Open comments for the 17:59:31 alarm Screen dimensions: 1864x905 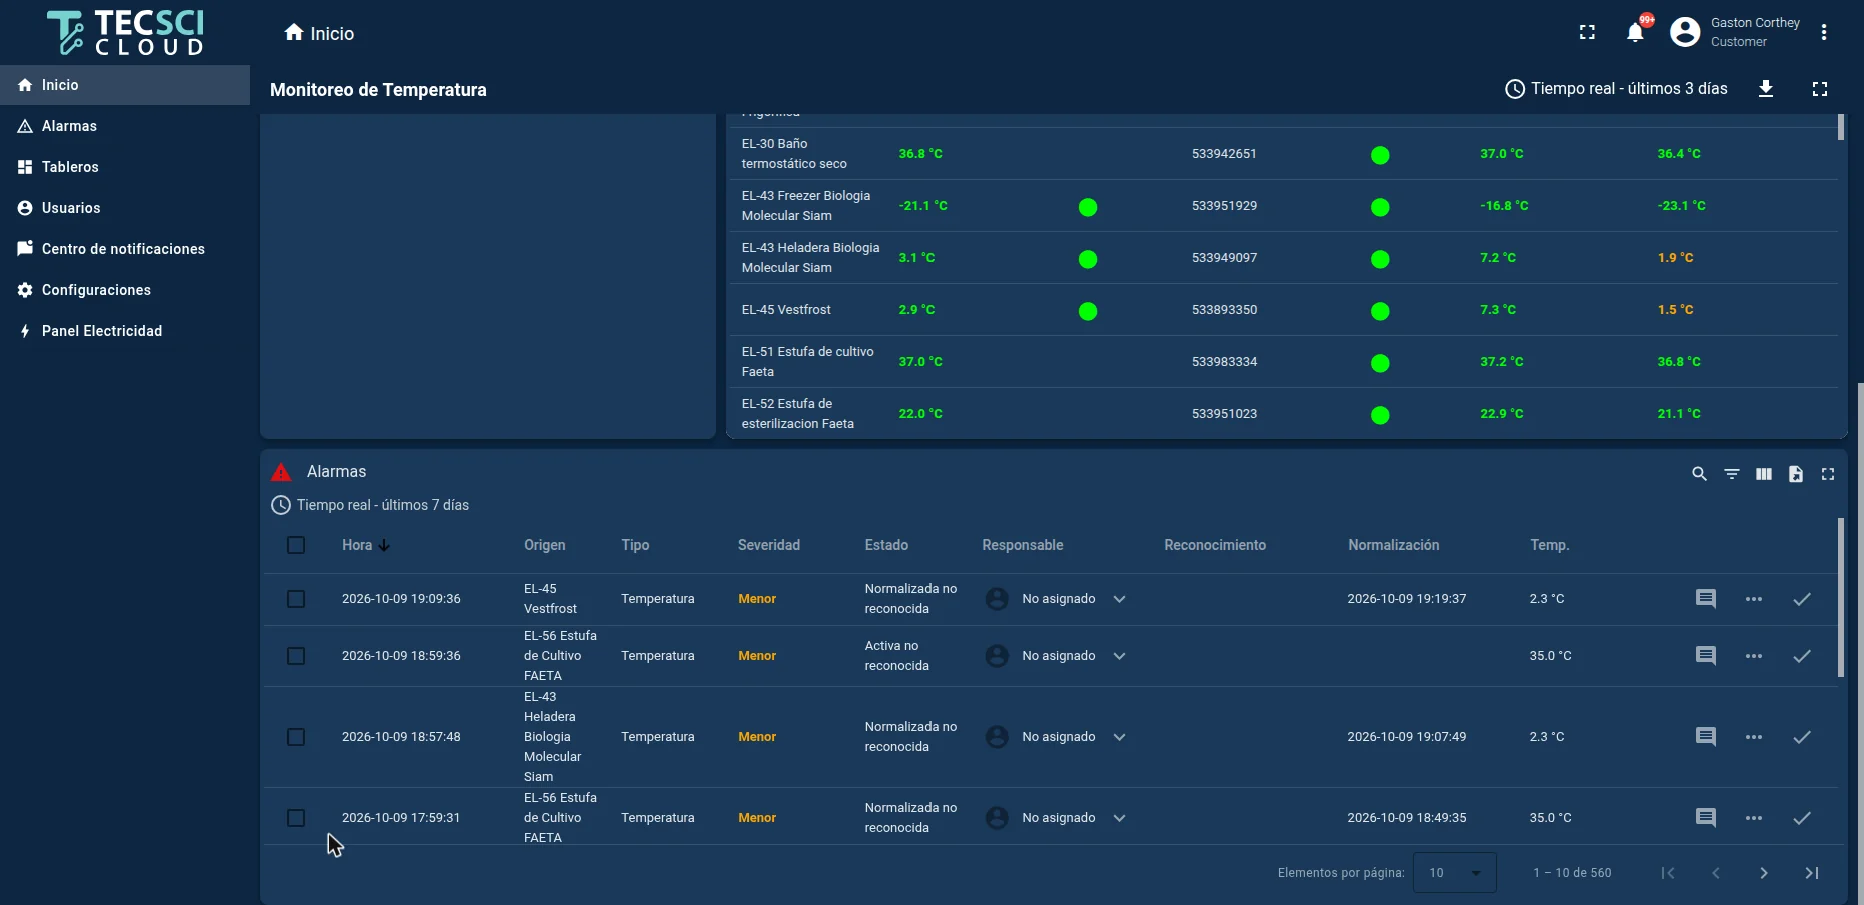coord(1706,818)
